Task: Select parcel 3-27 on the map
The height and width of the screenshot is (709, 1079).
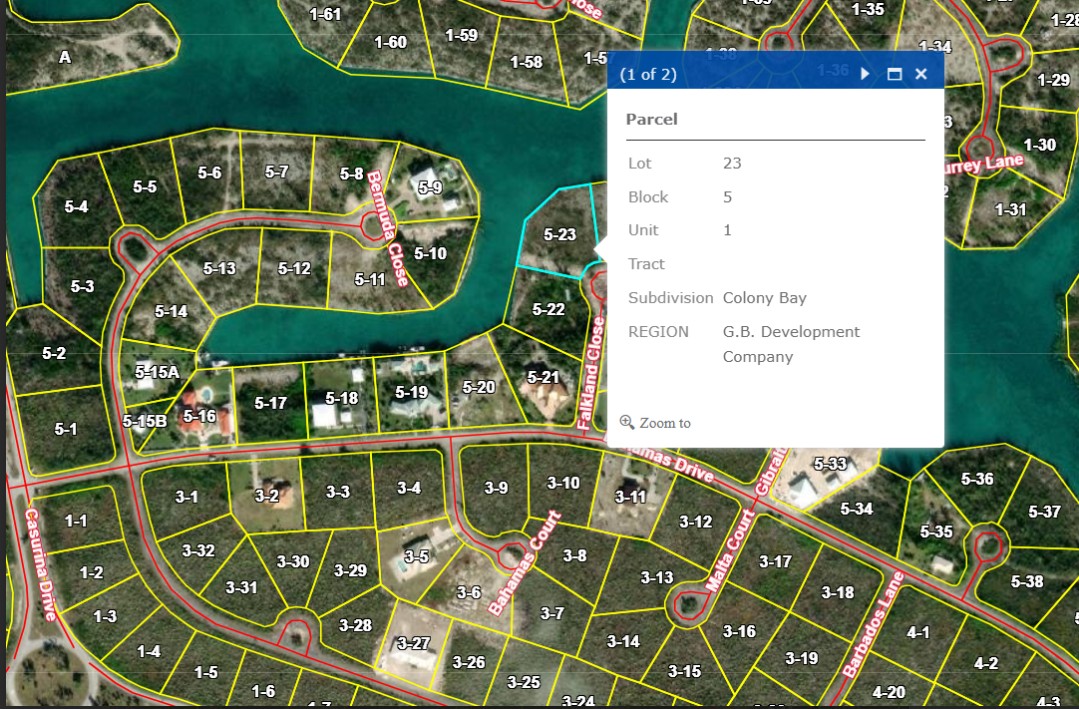Action: (x=413, y=644)
